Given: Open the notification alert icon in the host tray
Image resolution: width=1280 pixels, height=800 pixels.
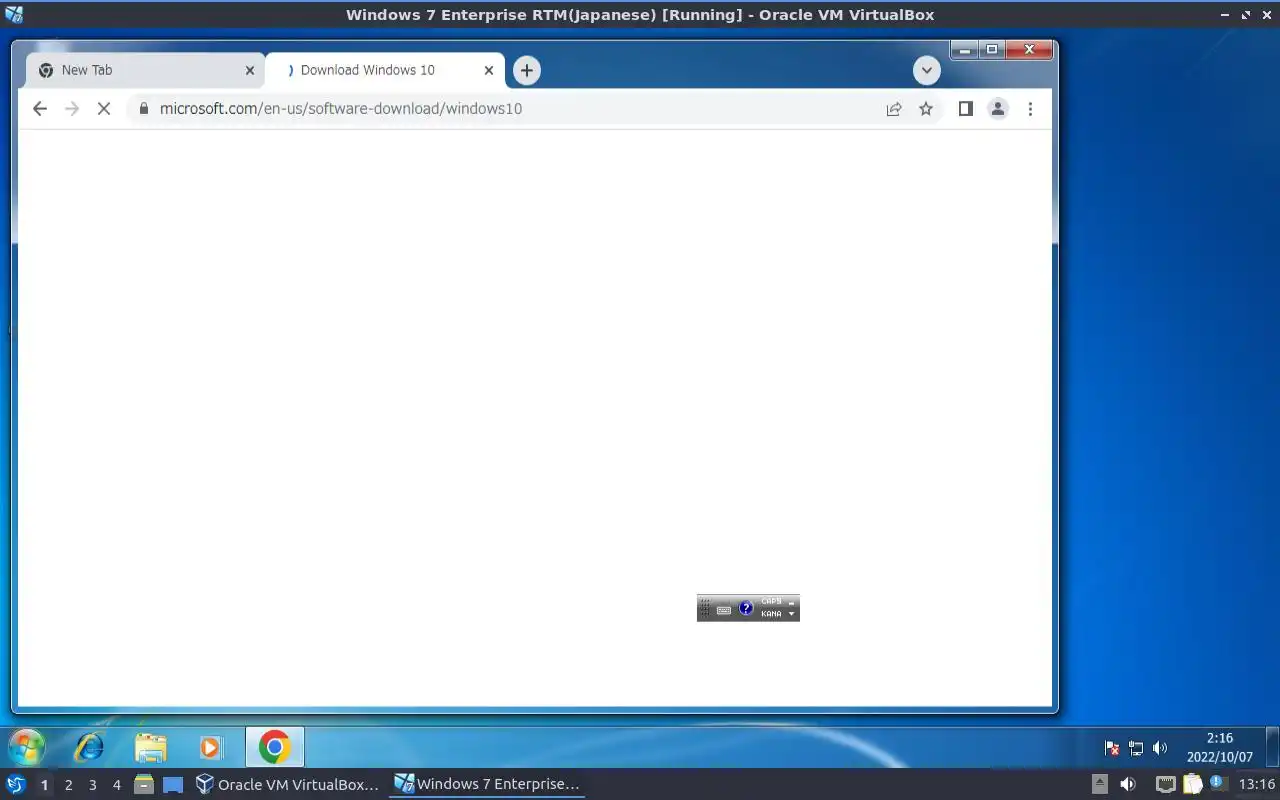Looking at the screenshot, I should (1218, 784).
